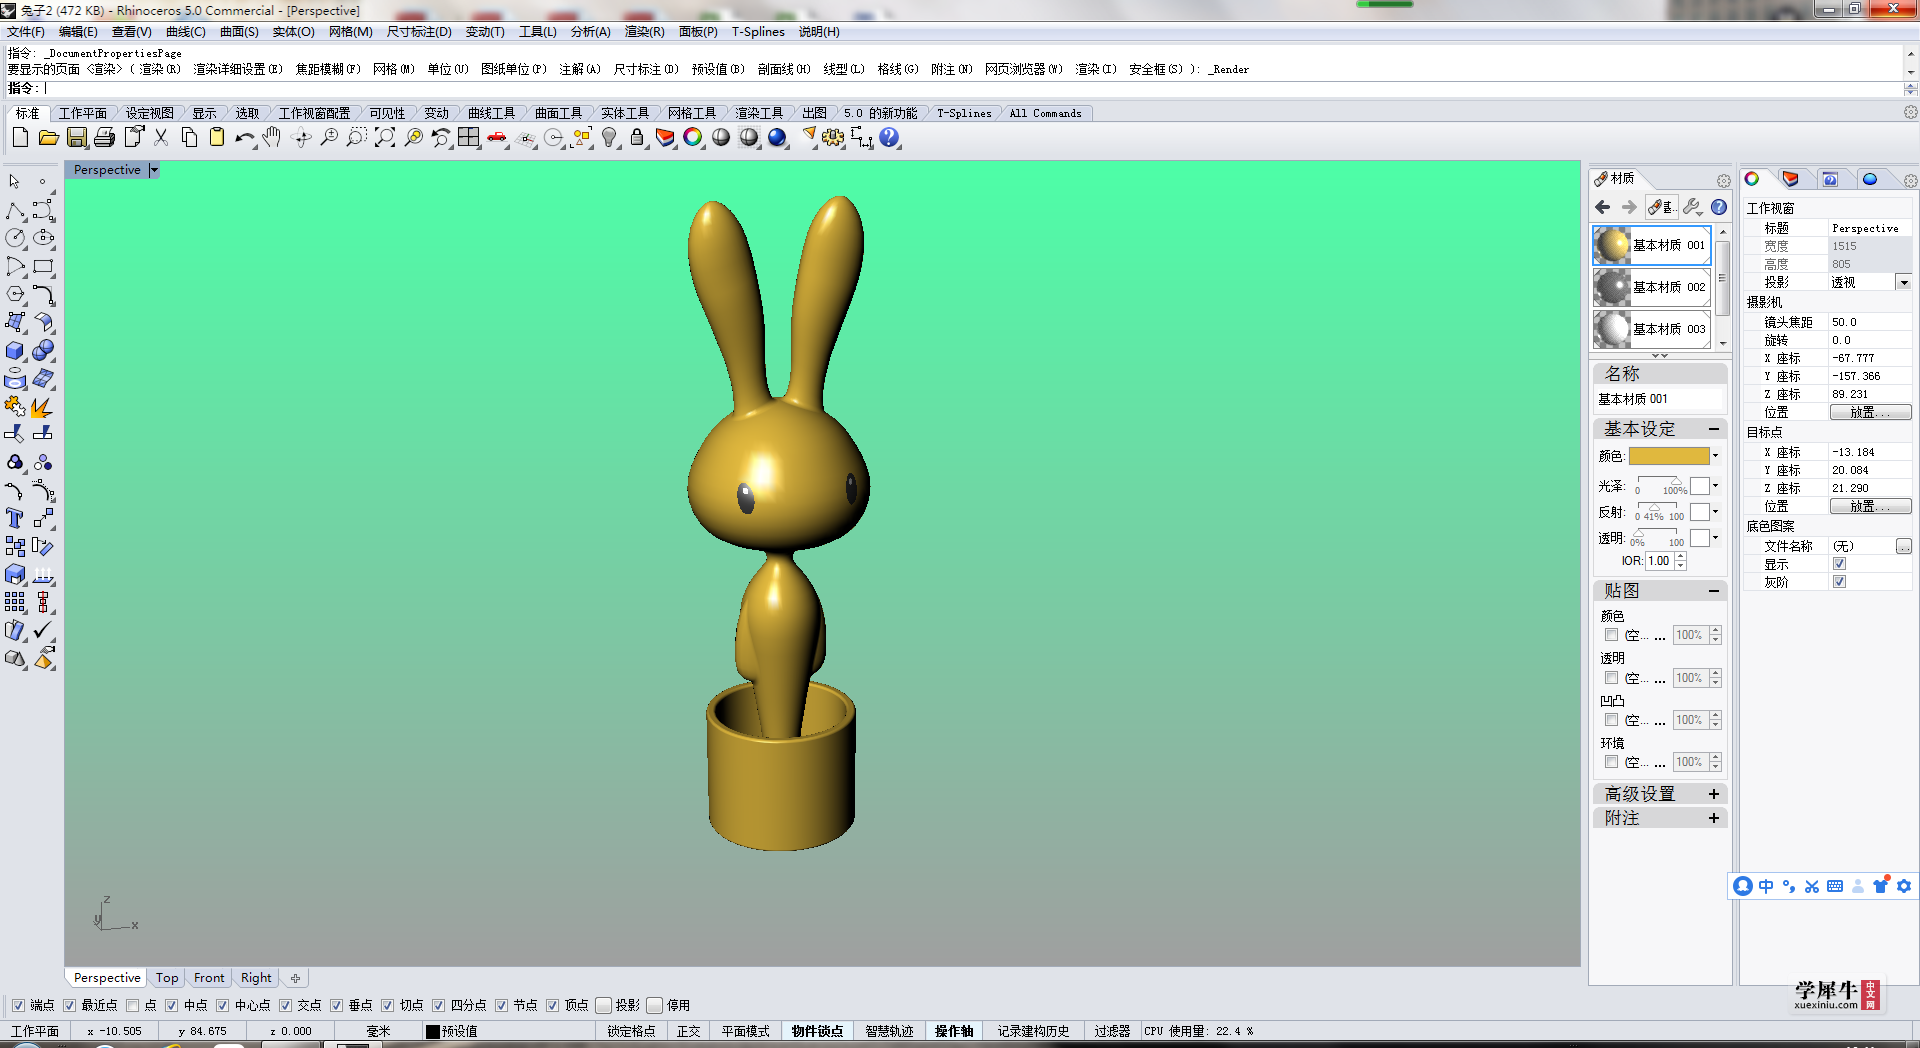The width and height of the screenshot is (1920, 1048).
Task: Switch to the 渲染工具 toolbar tab
Action: (x=759, y=113)
